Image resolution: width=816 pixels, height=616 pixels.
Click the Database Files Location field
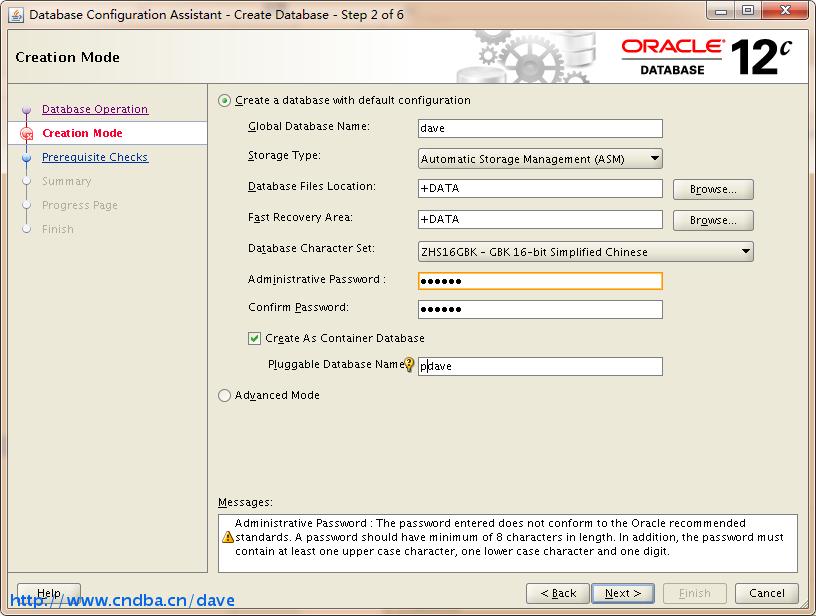coord(540,188)
